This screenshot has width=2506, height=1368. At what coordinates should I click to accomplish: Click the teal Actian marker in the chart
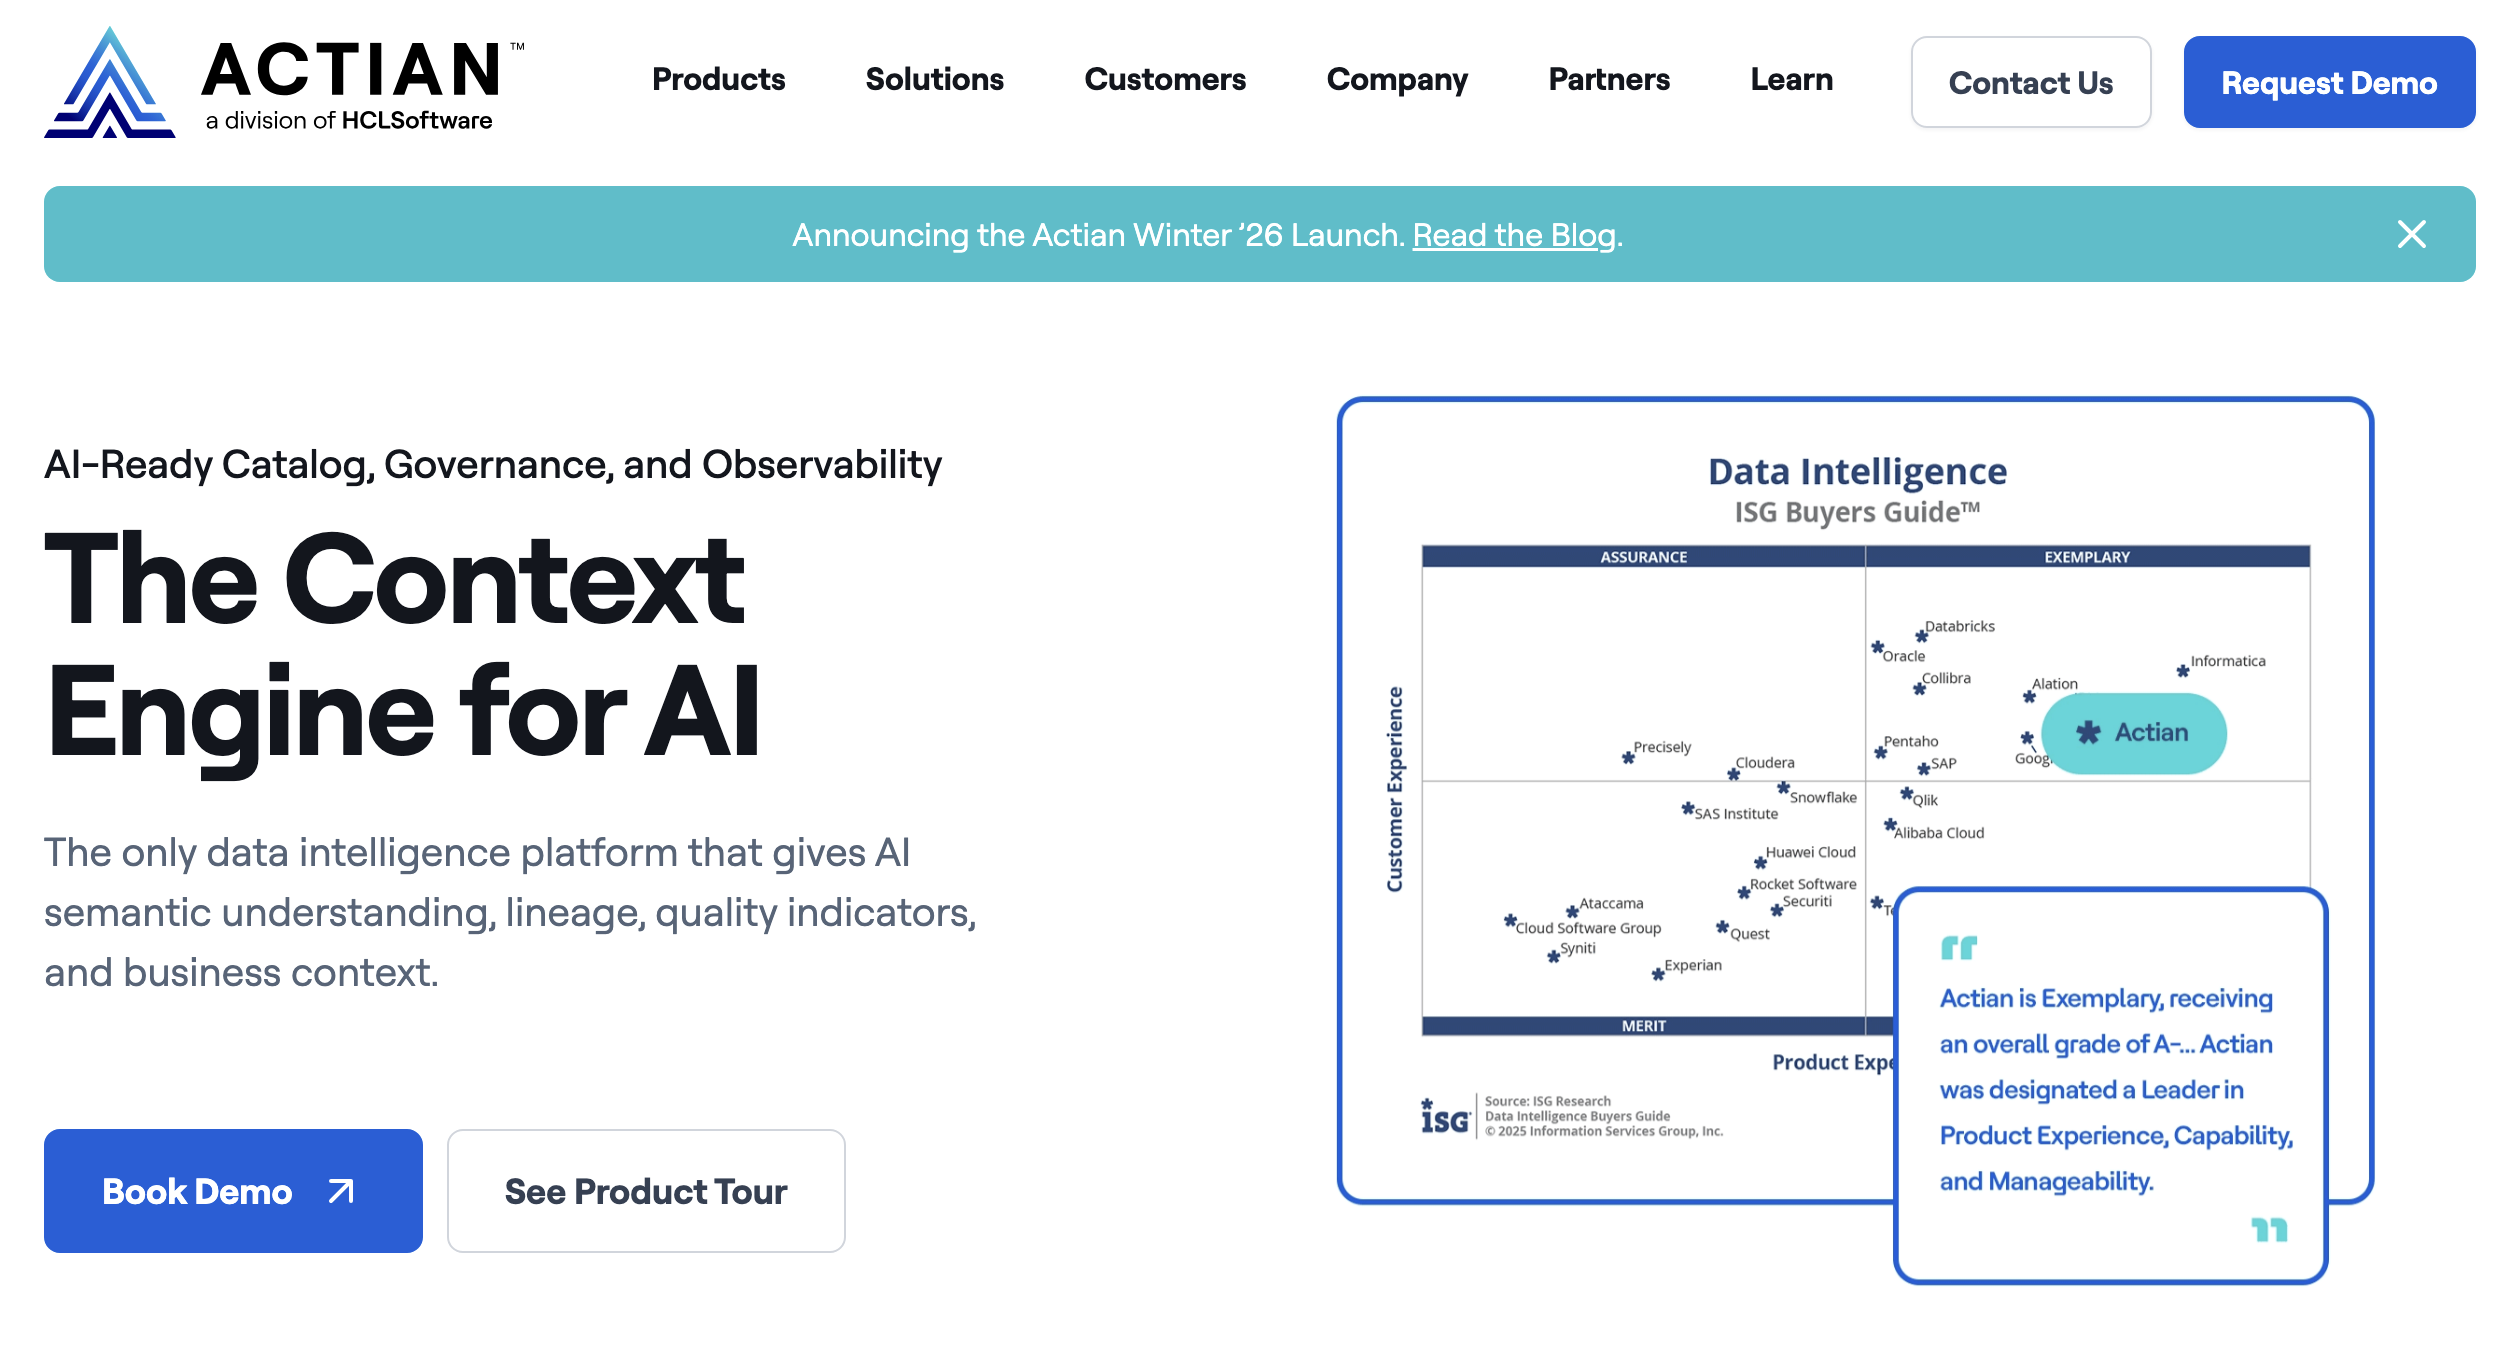[x=2134, y=733]
